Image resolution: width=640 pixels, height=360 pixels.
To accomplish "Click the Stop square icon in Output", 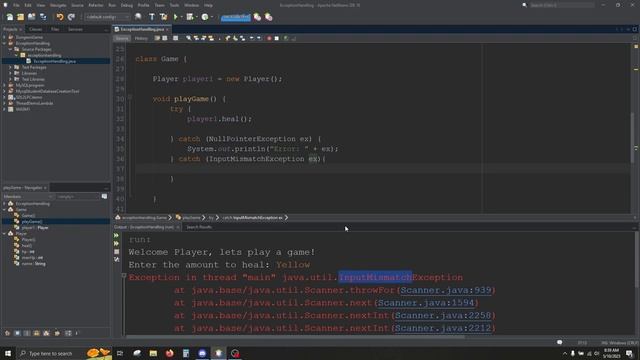I will click(116, 251).
